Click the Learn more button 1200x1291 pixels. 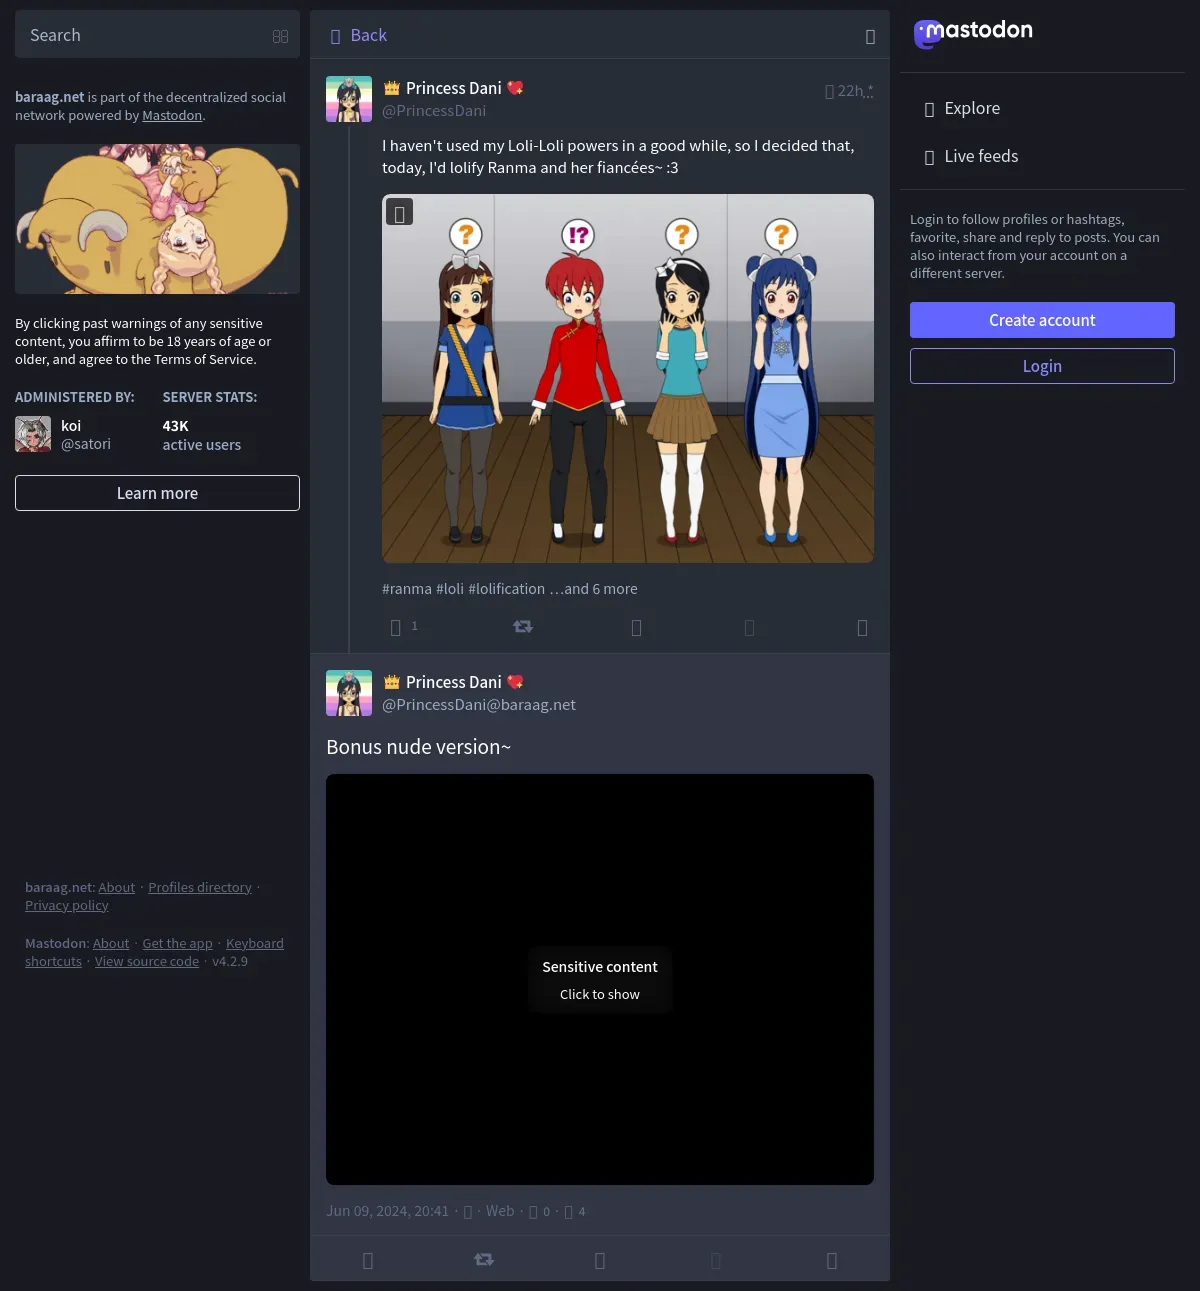click(x=157, y=493)
